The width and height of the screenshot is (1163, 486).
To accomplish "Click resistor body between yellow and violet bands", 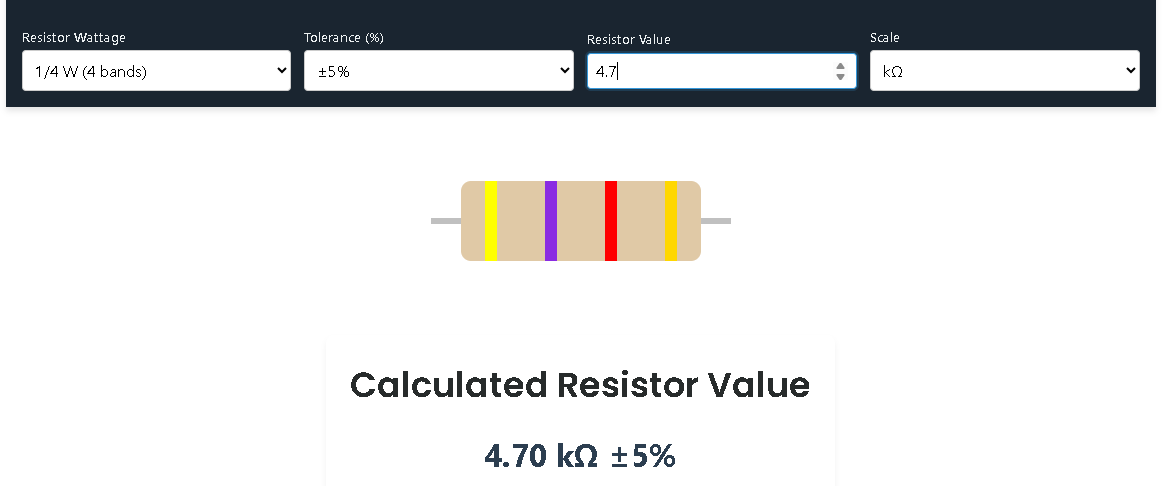I will [x=521, y=221].
